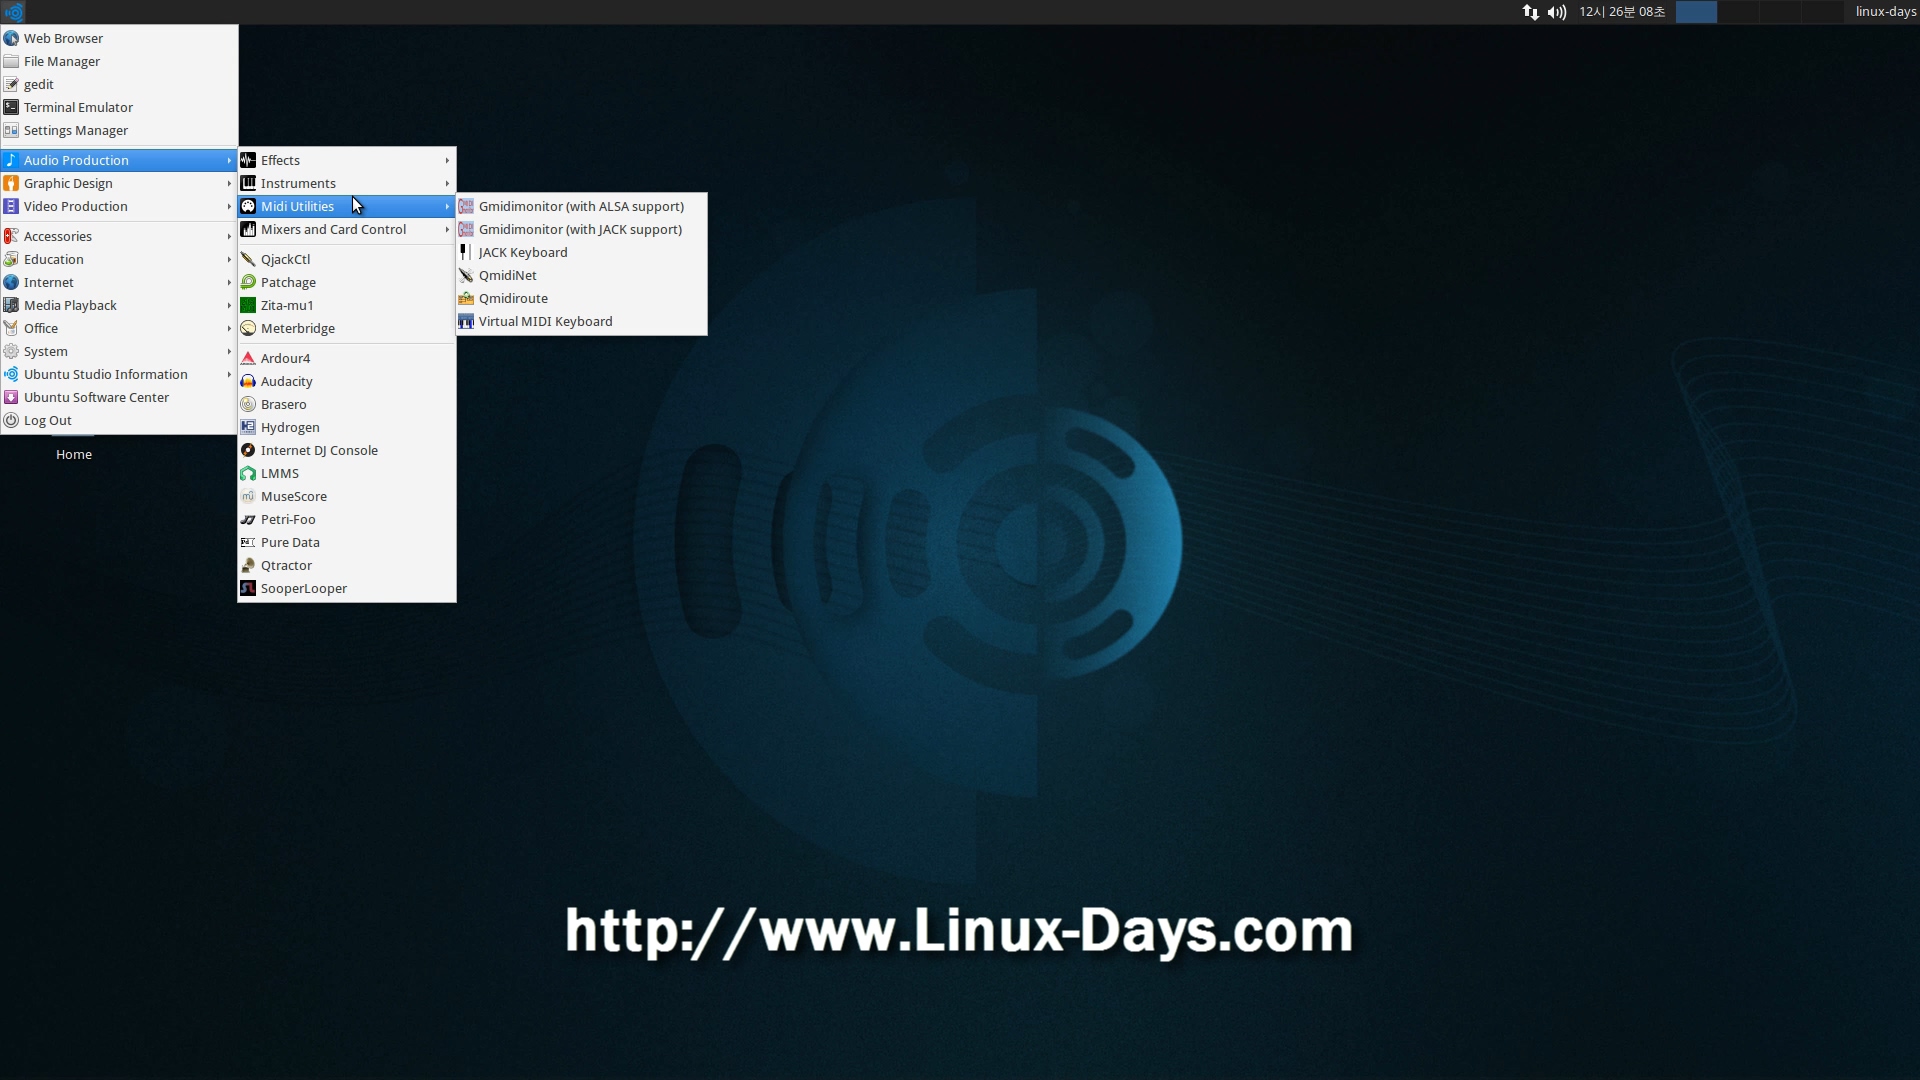Click the network connection tray icon
1920x1080 pixels.
coord(1531,12)
